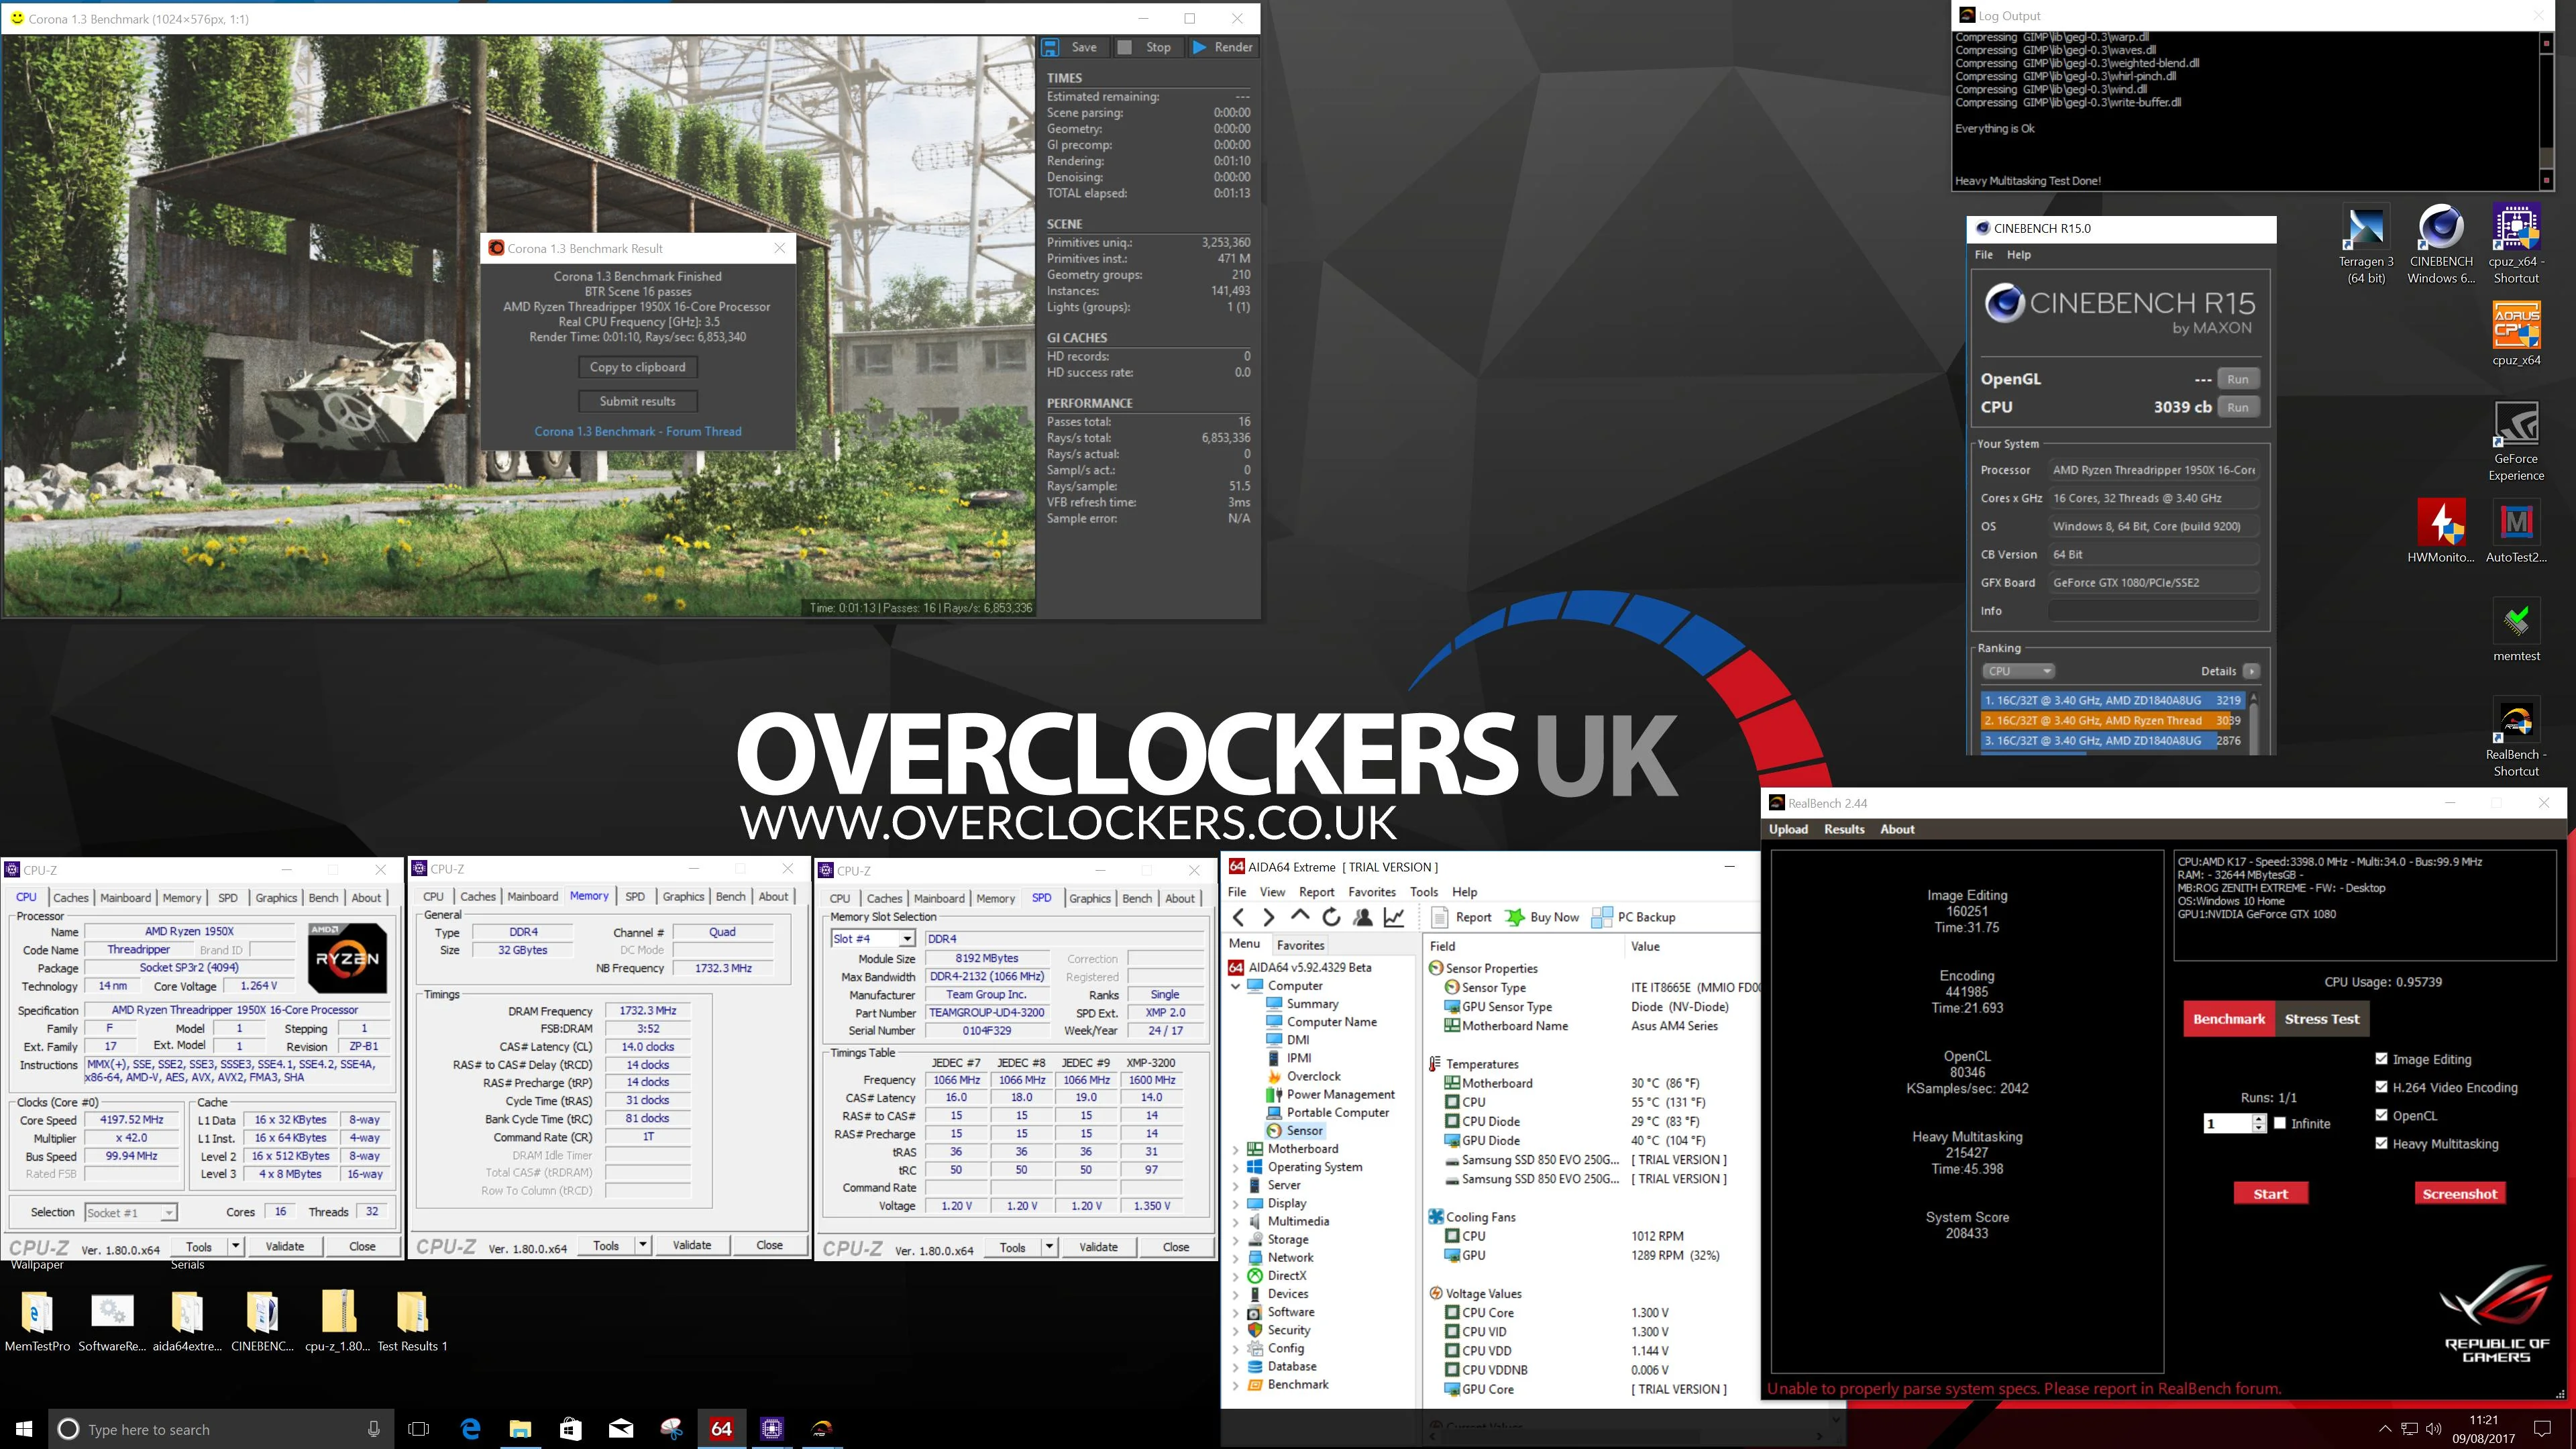Open the Slot #4 dropdown in CPU-Z SPD
The image size is (2576, 1449).
tap(906, 939)
